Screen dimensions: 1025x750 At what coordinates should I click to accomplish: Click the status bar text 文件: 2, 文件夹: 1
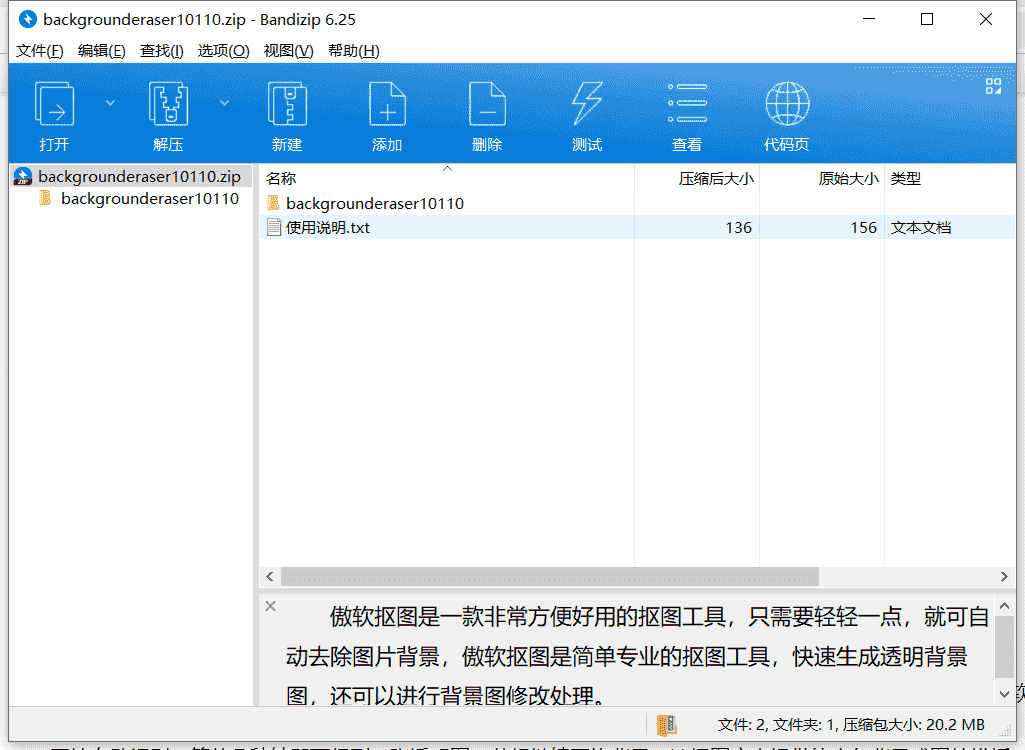(x=775, y=724)
